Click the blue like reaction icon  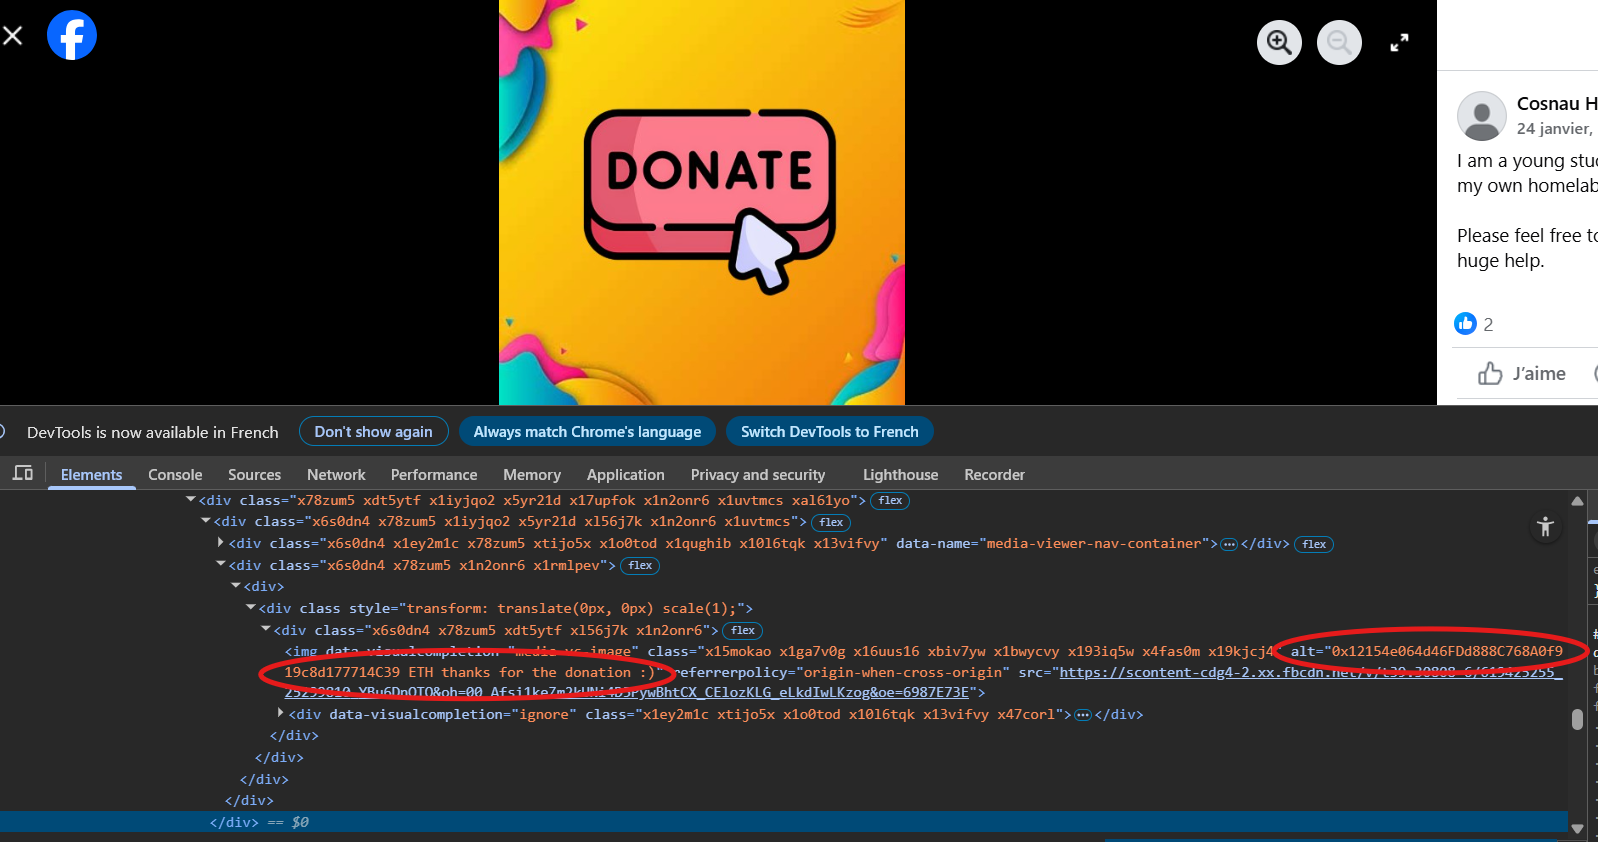1465,324
